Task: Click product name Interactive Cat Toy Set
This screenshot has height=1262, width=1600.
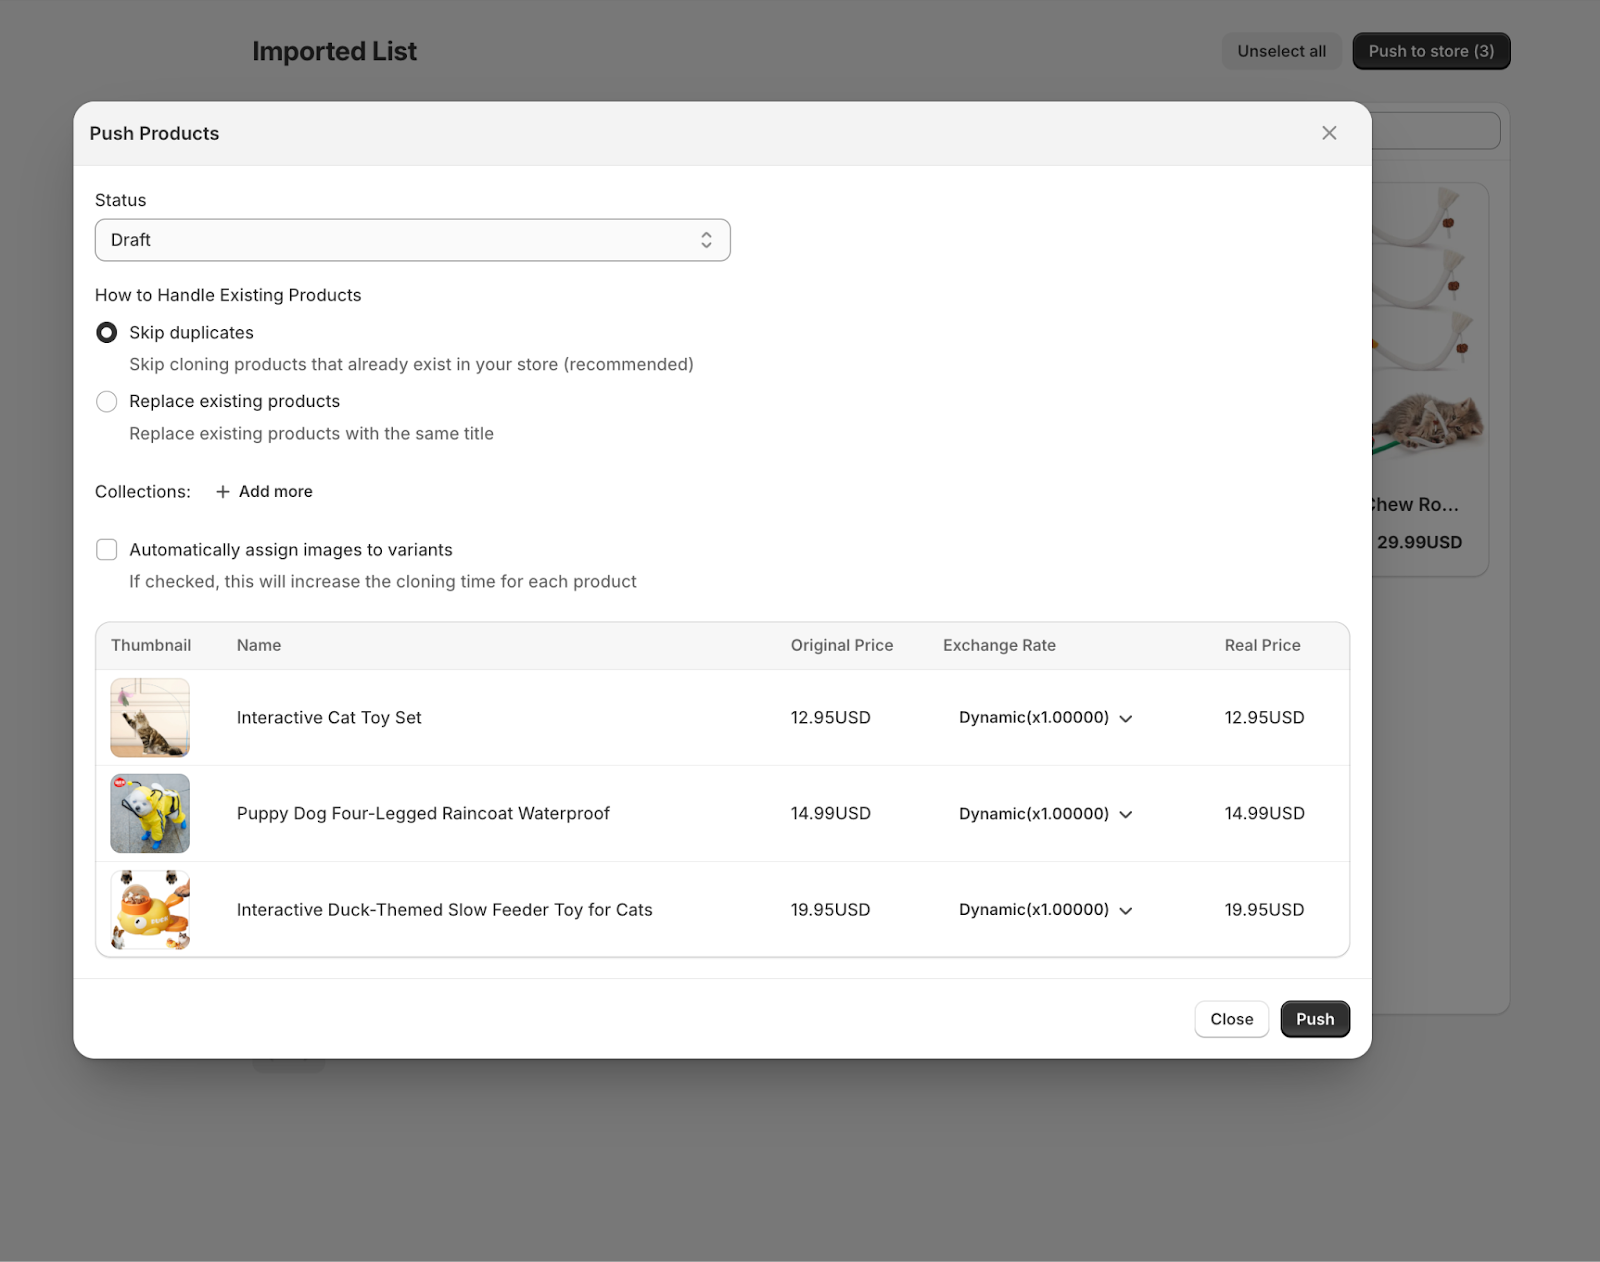Action: [329, 718]
